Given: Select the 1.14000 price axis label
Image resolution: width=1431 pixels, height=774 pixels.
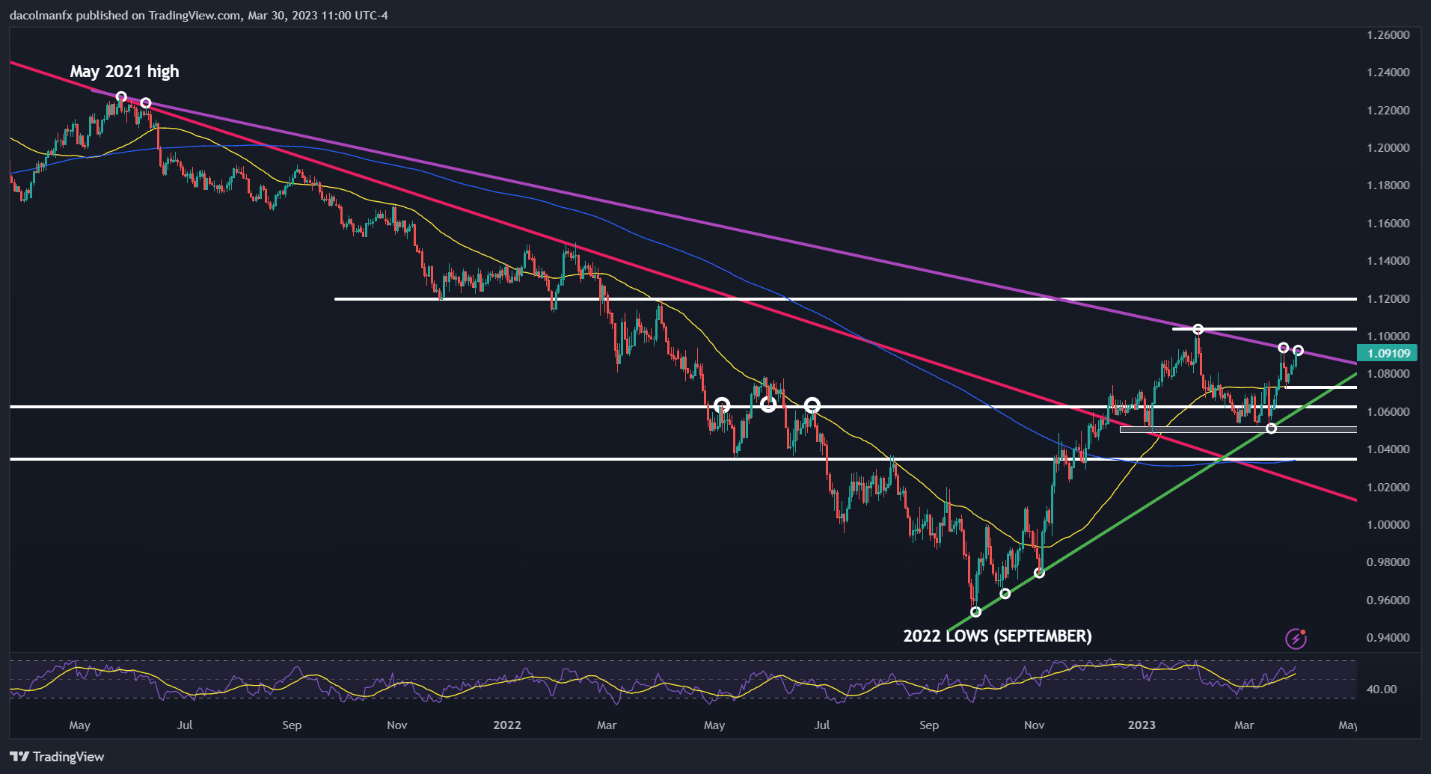Looking at the screenshot, I should coord(1387,261).
